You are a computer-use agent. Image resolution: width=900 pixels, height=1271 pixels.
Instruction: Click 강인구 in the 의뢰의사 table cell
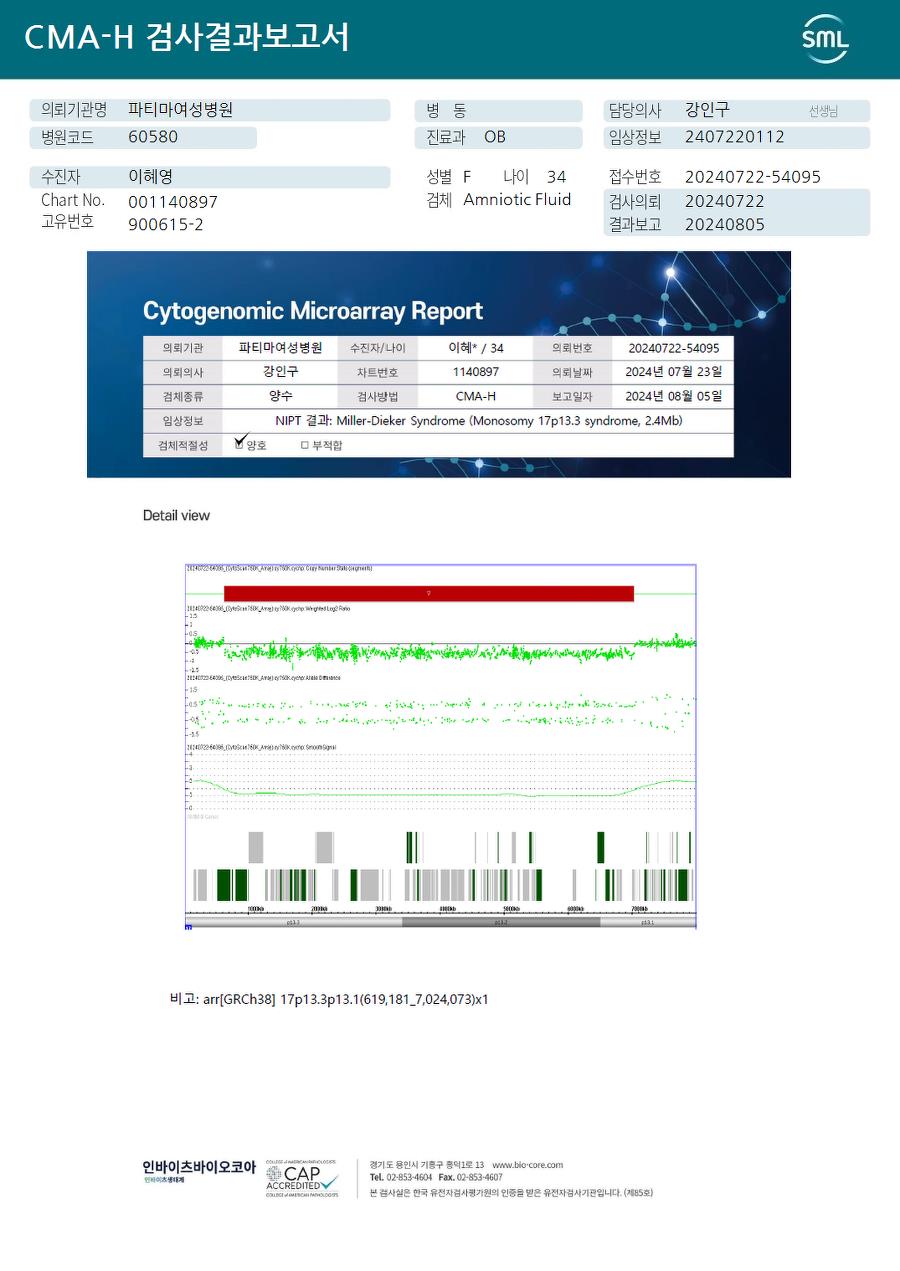(281, 371)
